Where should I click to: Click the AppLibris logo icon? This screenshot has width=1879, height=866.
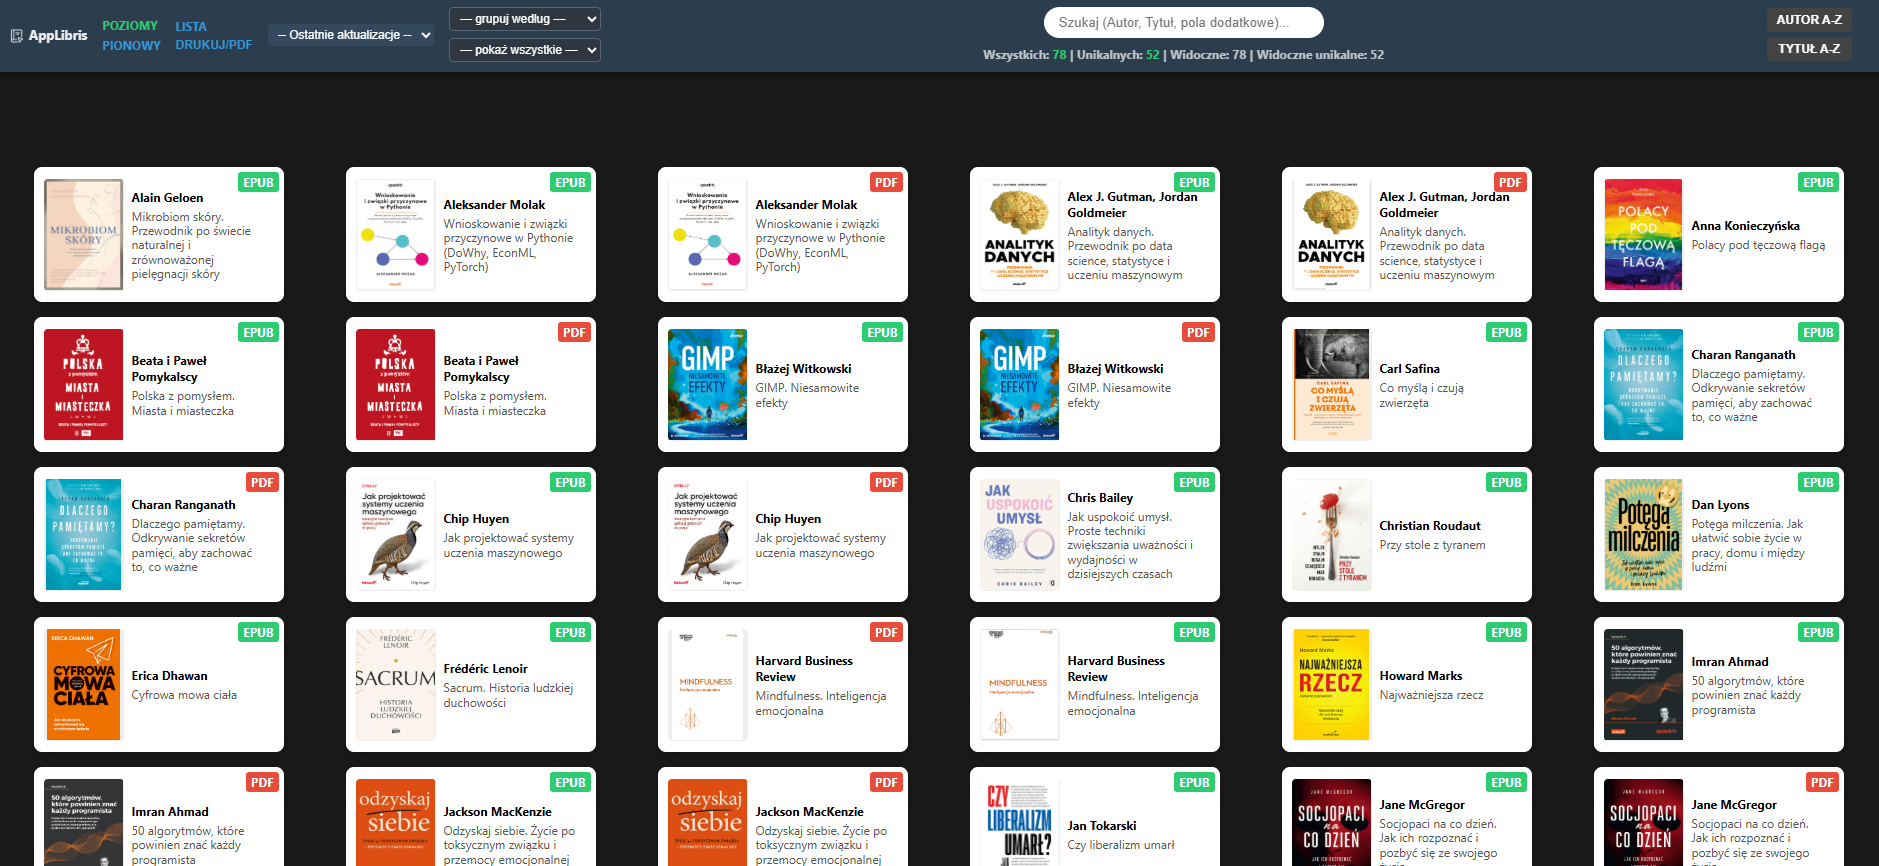coord(17,36)
